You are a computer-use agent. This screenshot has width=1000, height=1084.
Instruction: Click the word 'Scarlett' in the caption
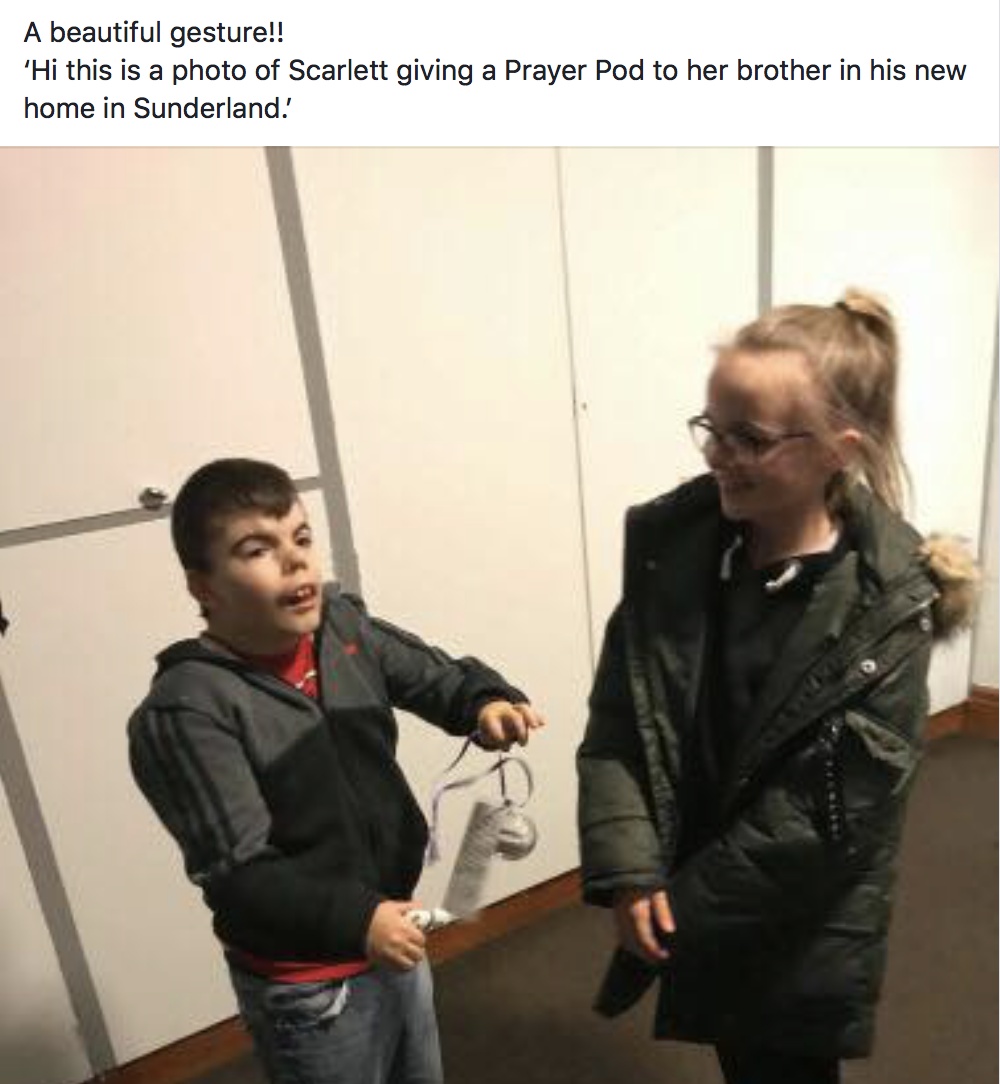(337, 71)
